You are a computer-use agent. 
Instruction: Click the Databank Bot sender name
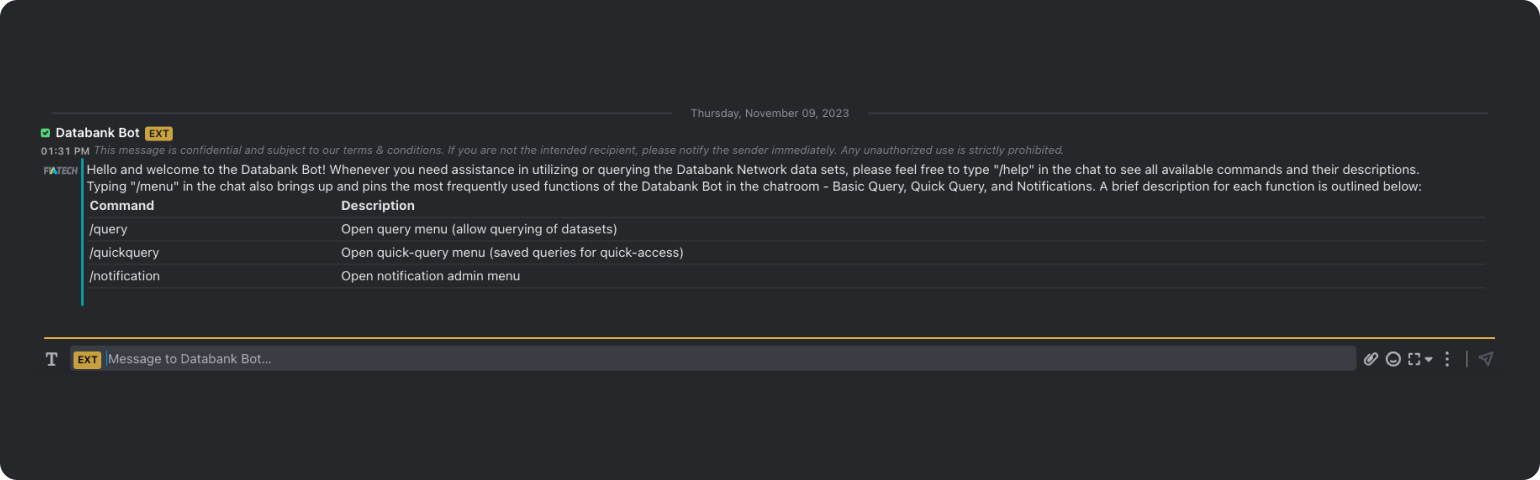[97, 133]
